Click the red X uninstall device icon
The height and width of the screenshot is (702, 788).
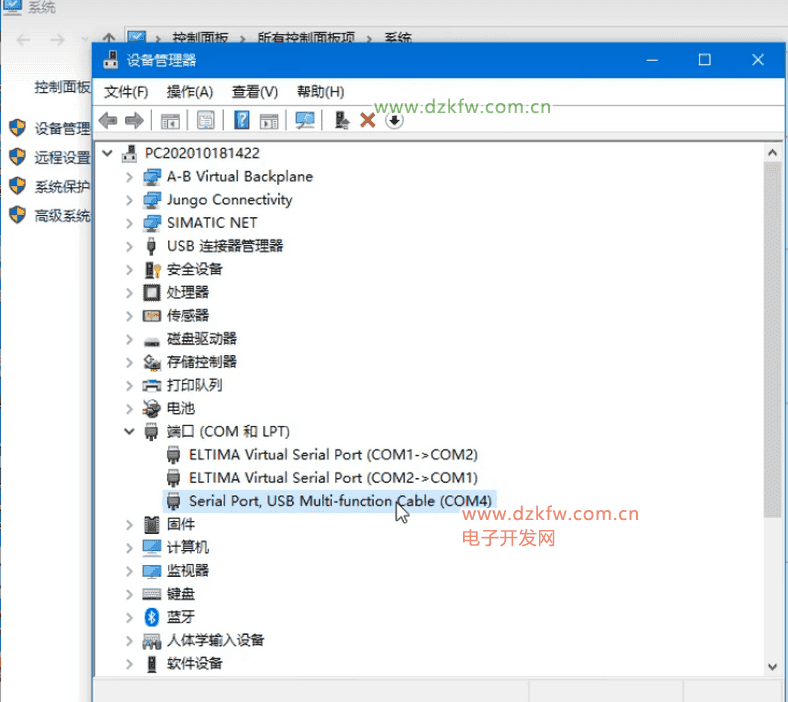click(367, 121)
